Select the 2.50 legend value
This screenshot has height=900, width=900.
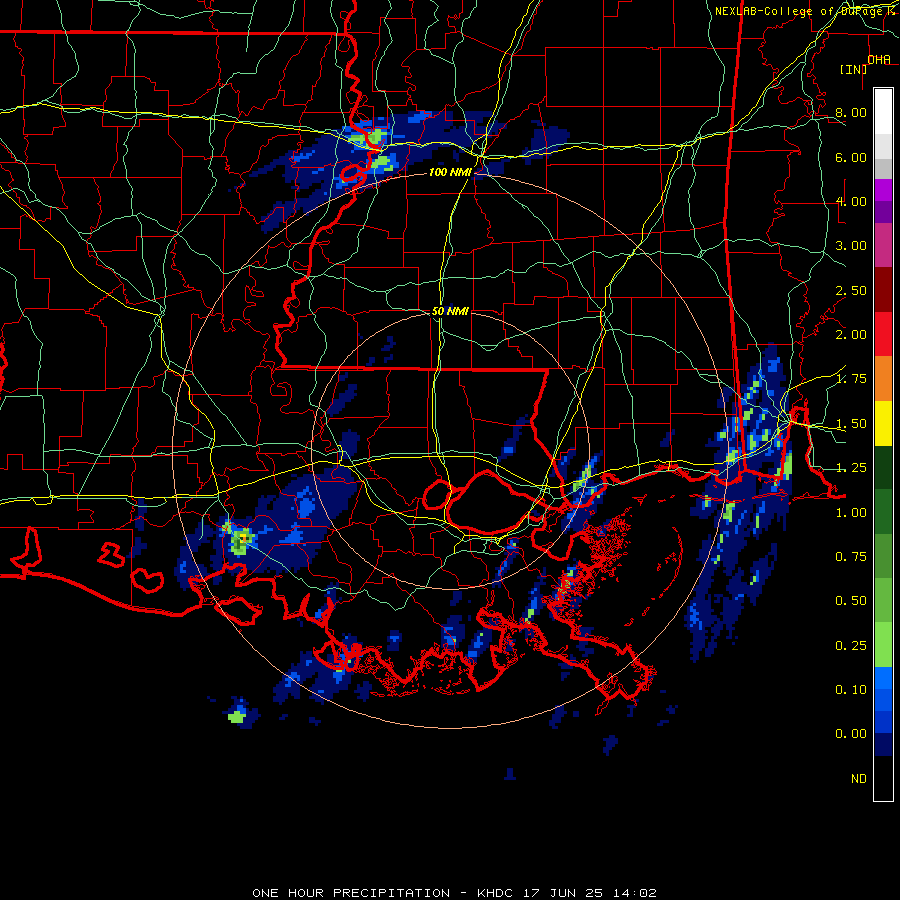pos(851,290)
